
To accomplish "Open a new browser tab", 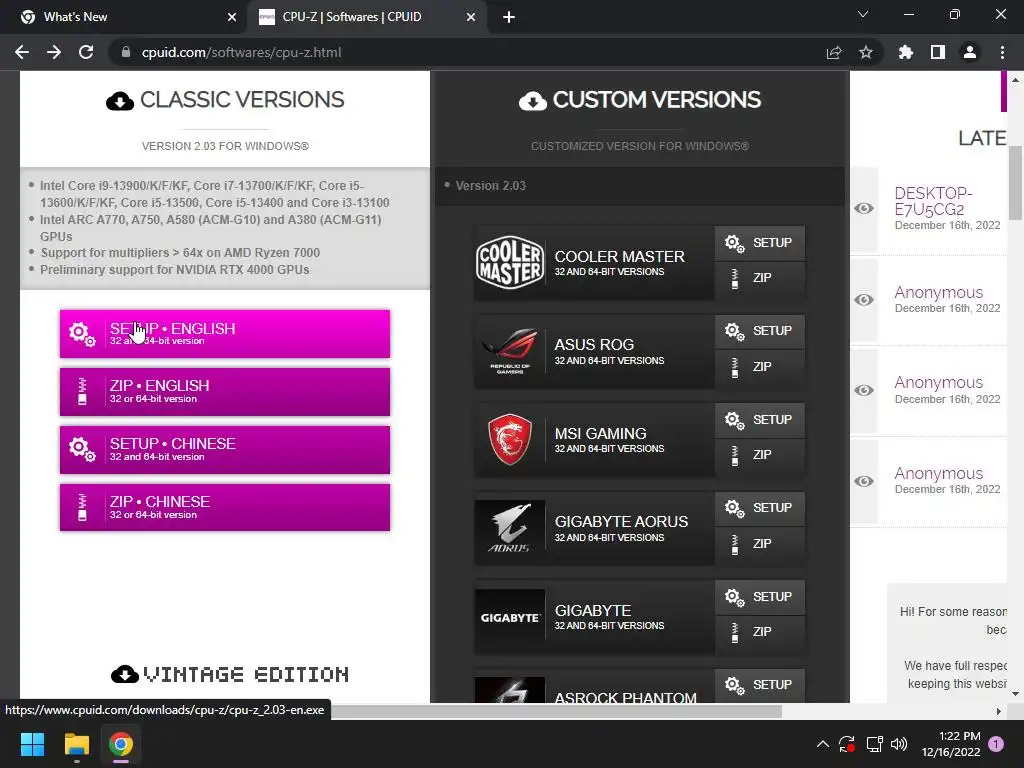I will point(509,18).
